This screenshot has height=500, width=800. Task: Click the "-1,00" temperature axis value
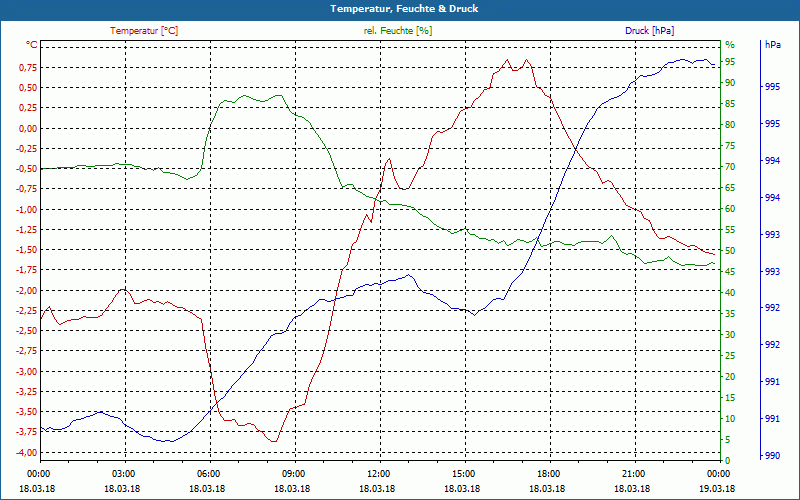27,210
